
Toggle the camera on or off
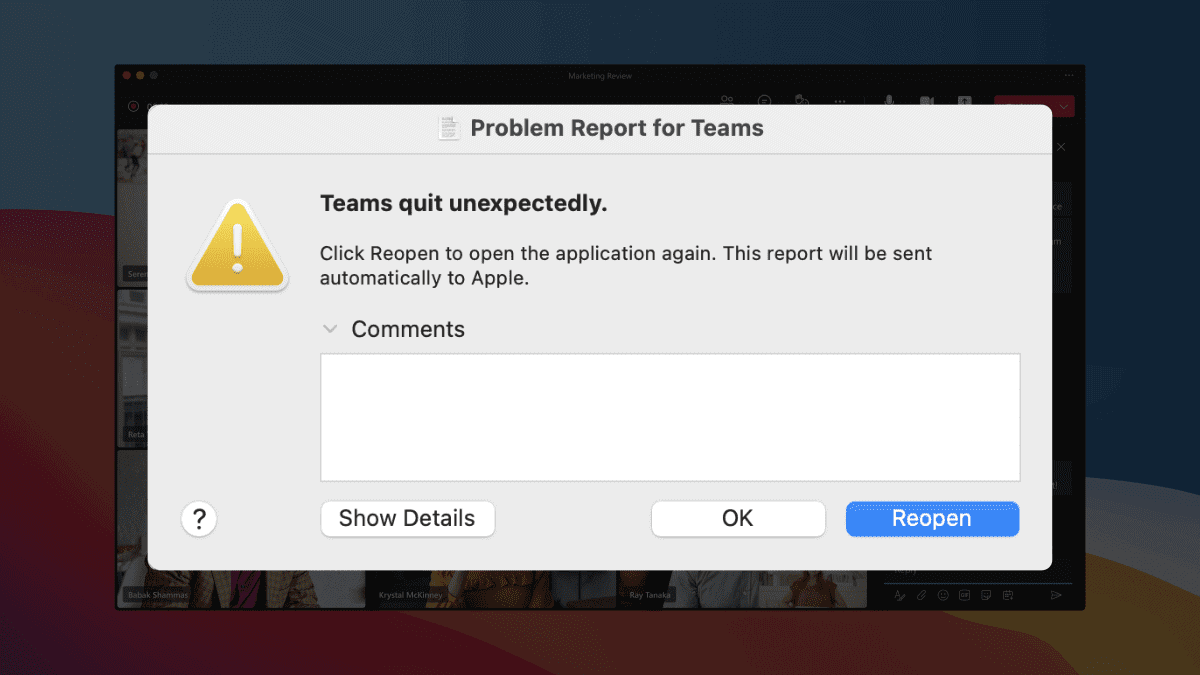click(927, 101)
